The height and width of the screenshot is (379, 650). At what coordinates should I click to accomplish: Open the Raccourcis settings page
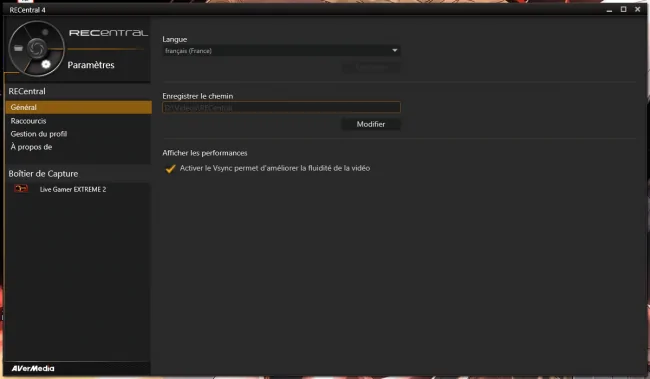(28, 121)
